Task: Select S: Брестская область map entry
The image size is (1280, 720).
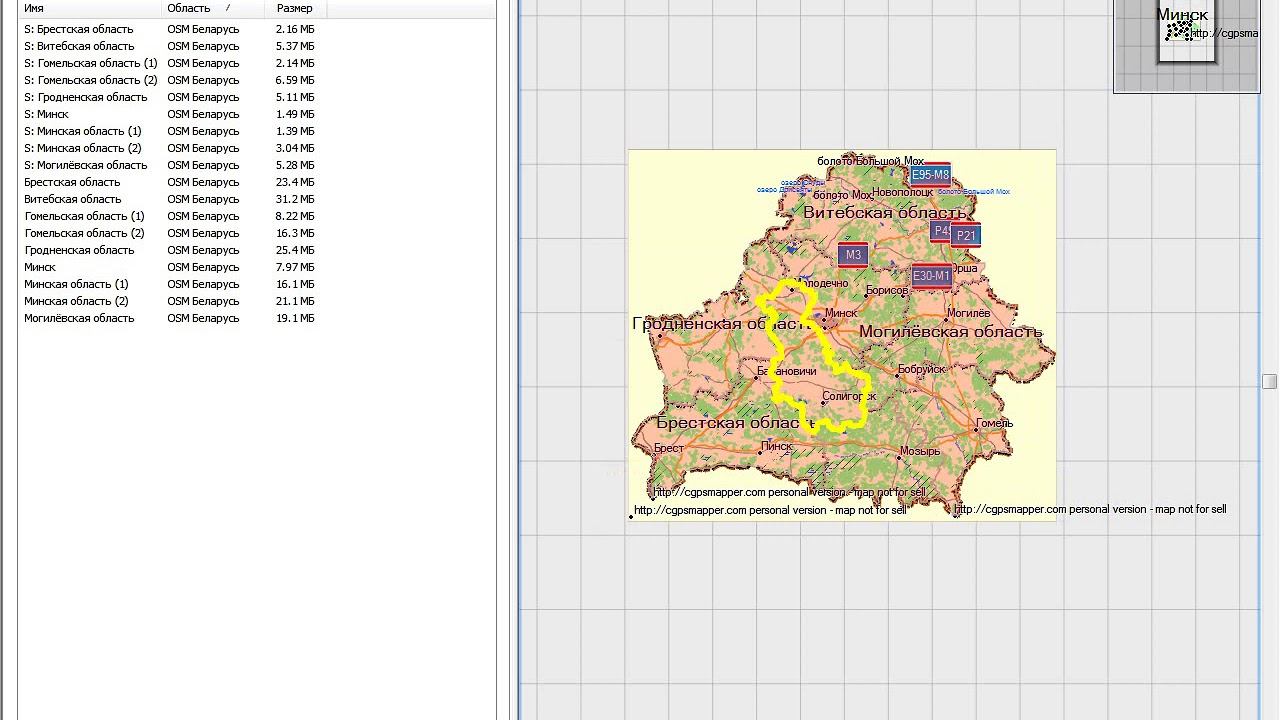Action: click(170, 29)
